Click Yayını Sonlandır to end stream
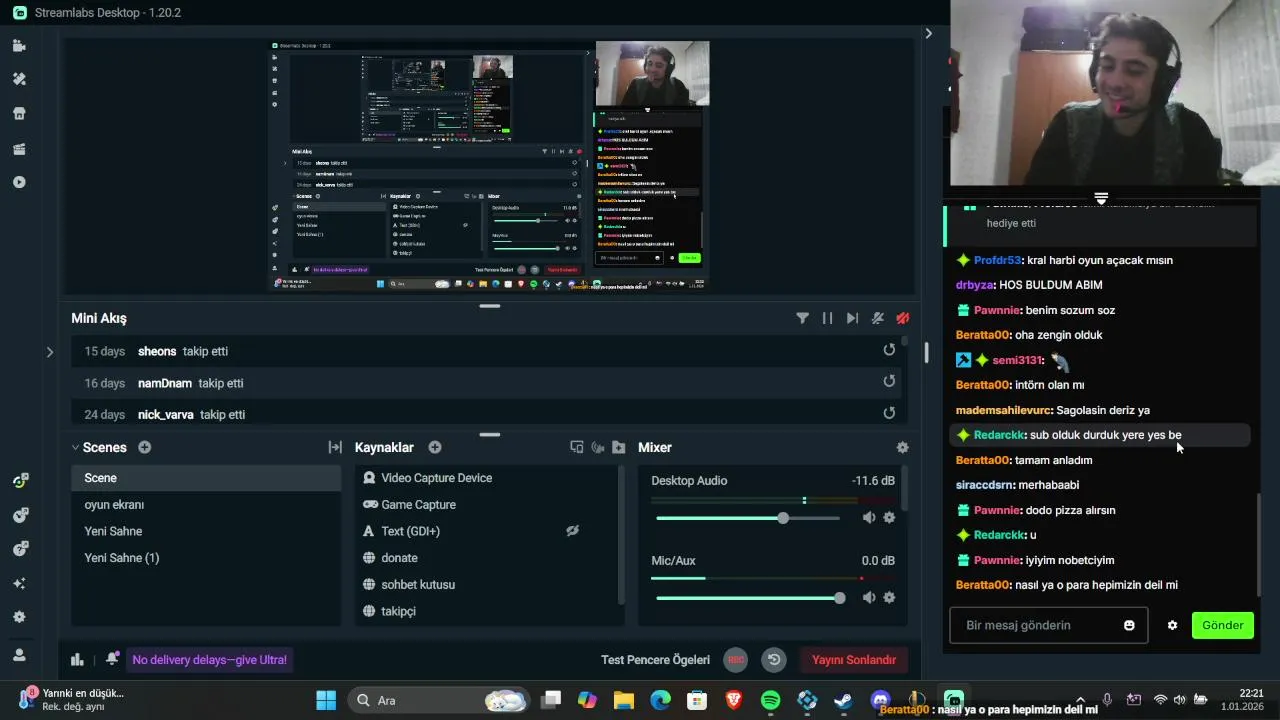Screen dimensions: 1280x720 854,660
